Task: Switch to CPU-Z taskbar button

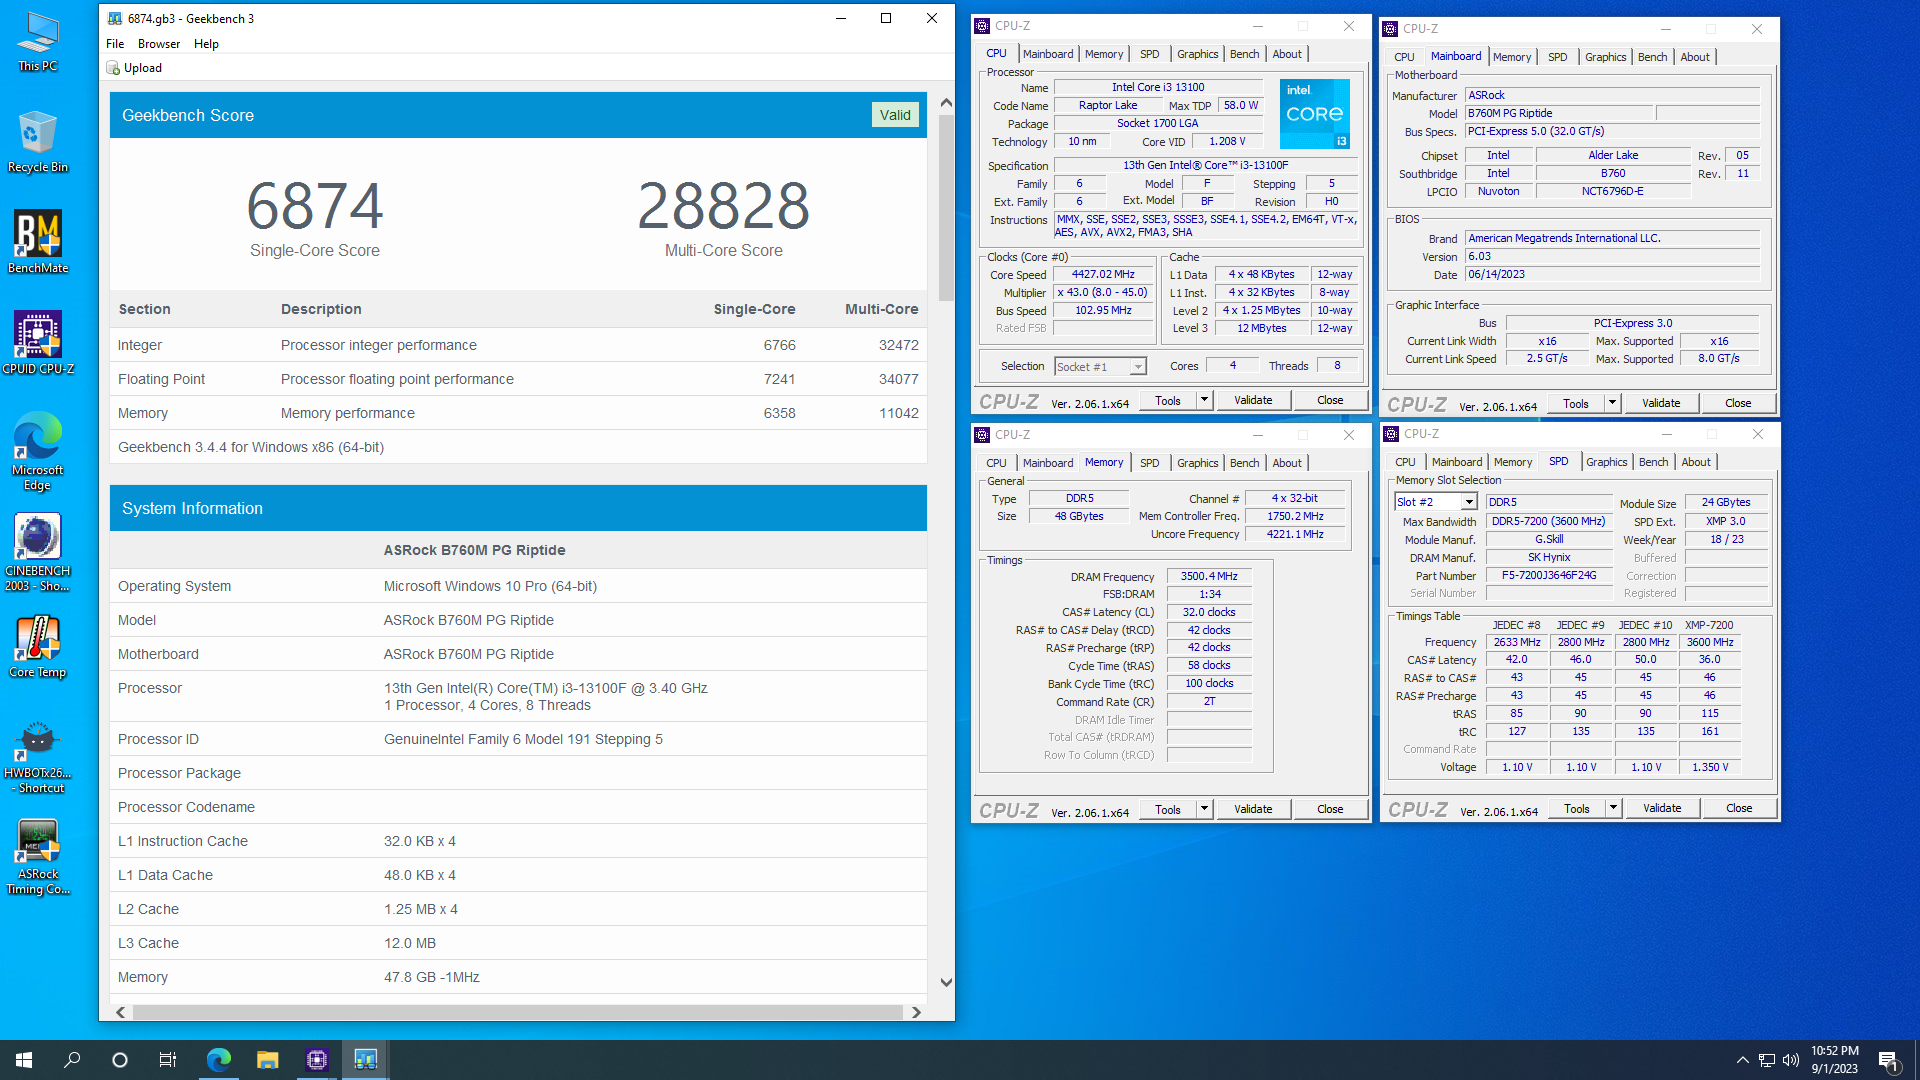Action: [316, 1060]
